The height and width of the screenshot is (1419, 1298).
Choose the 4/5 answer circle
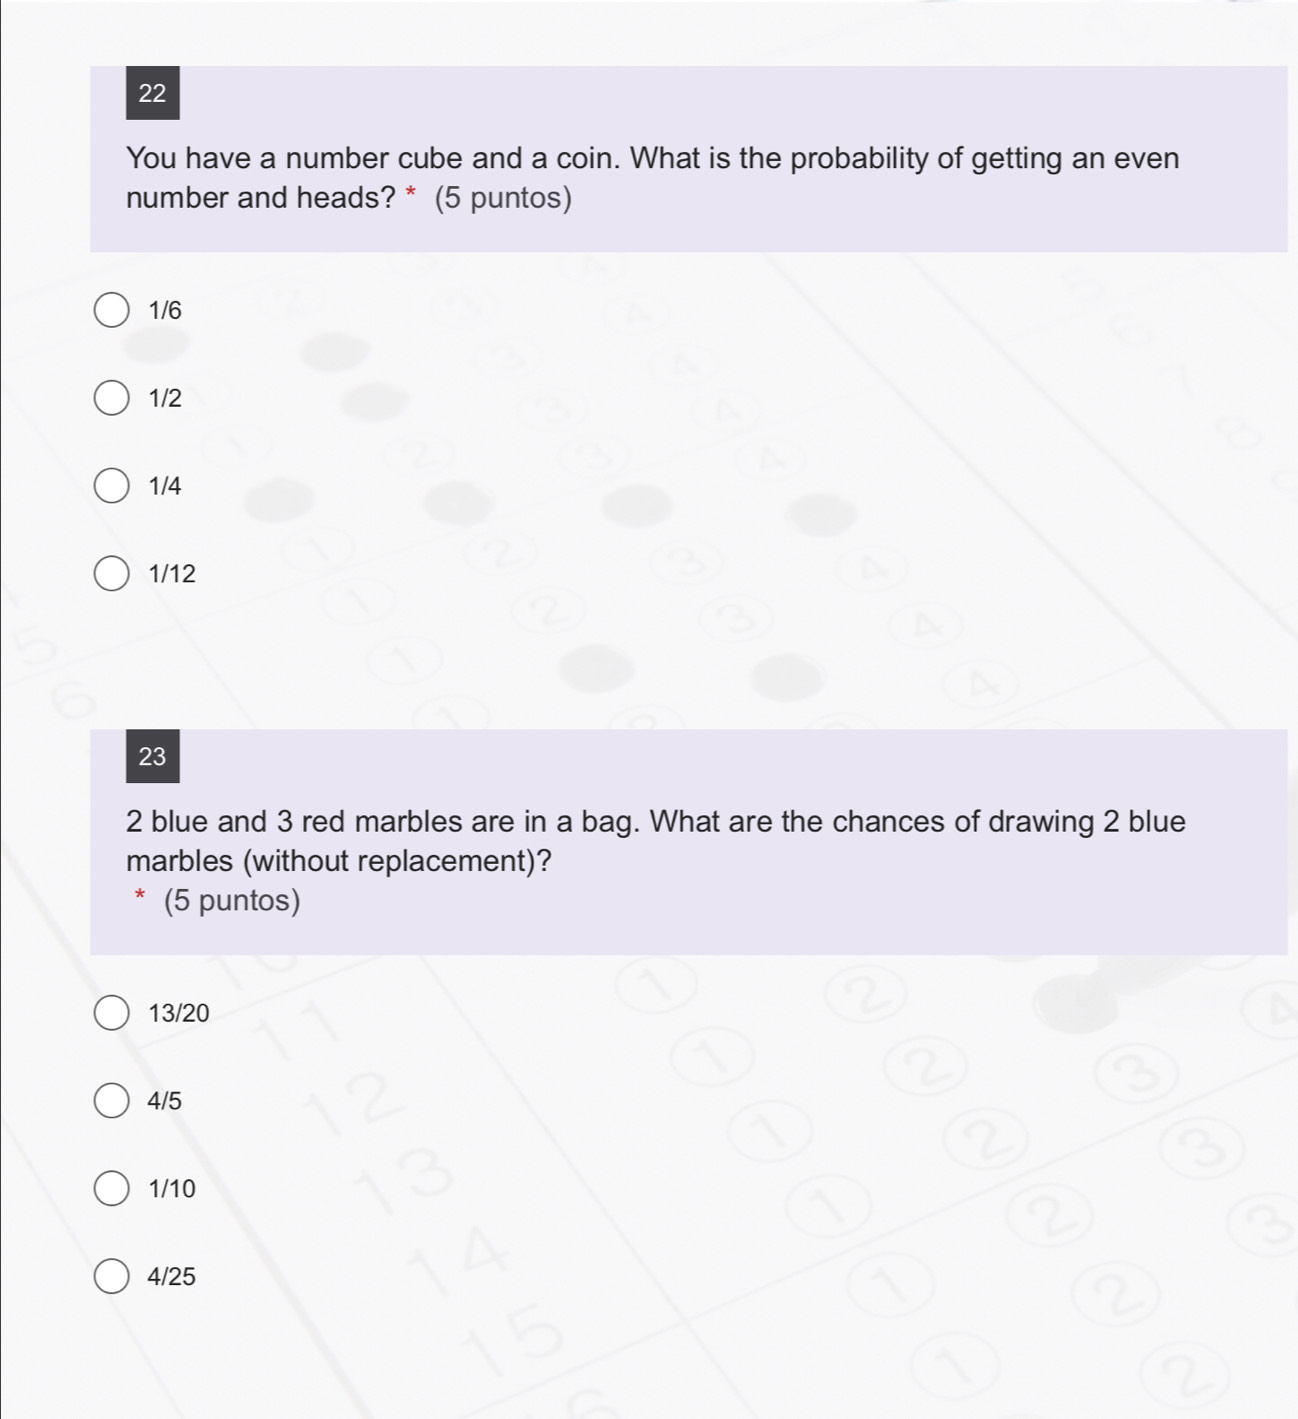(x=112, y=1101)
